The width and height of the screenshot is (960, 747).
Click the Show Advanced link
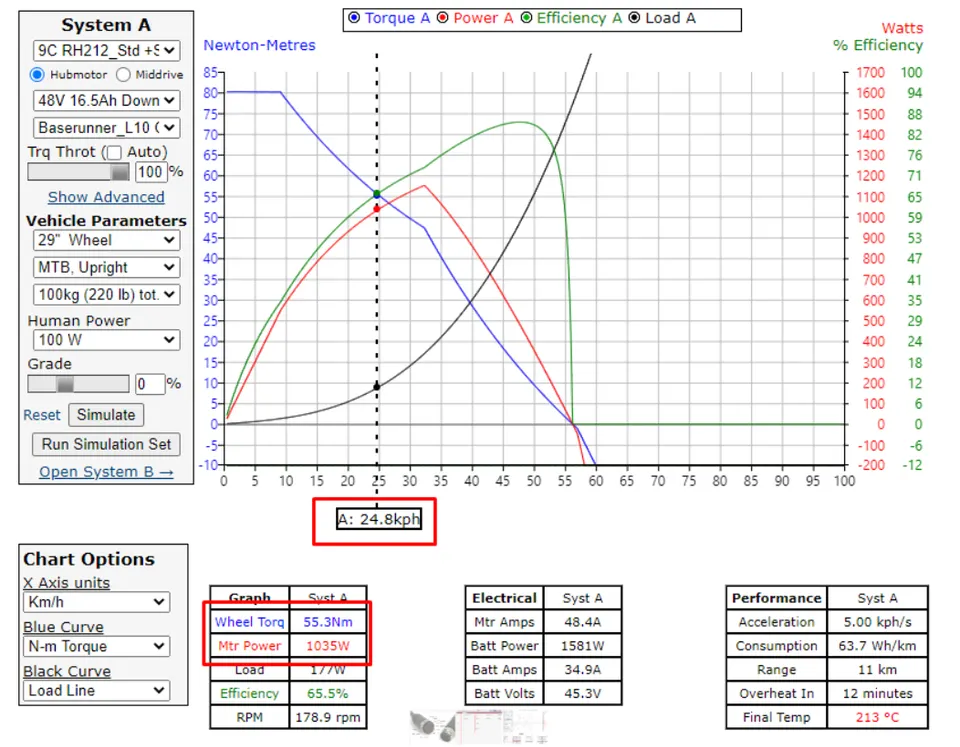tap(106, 197)
